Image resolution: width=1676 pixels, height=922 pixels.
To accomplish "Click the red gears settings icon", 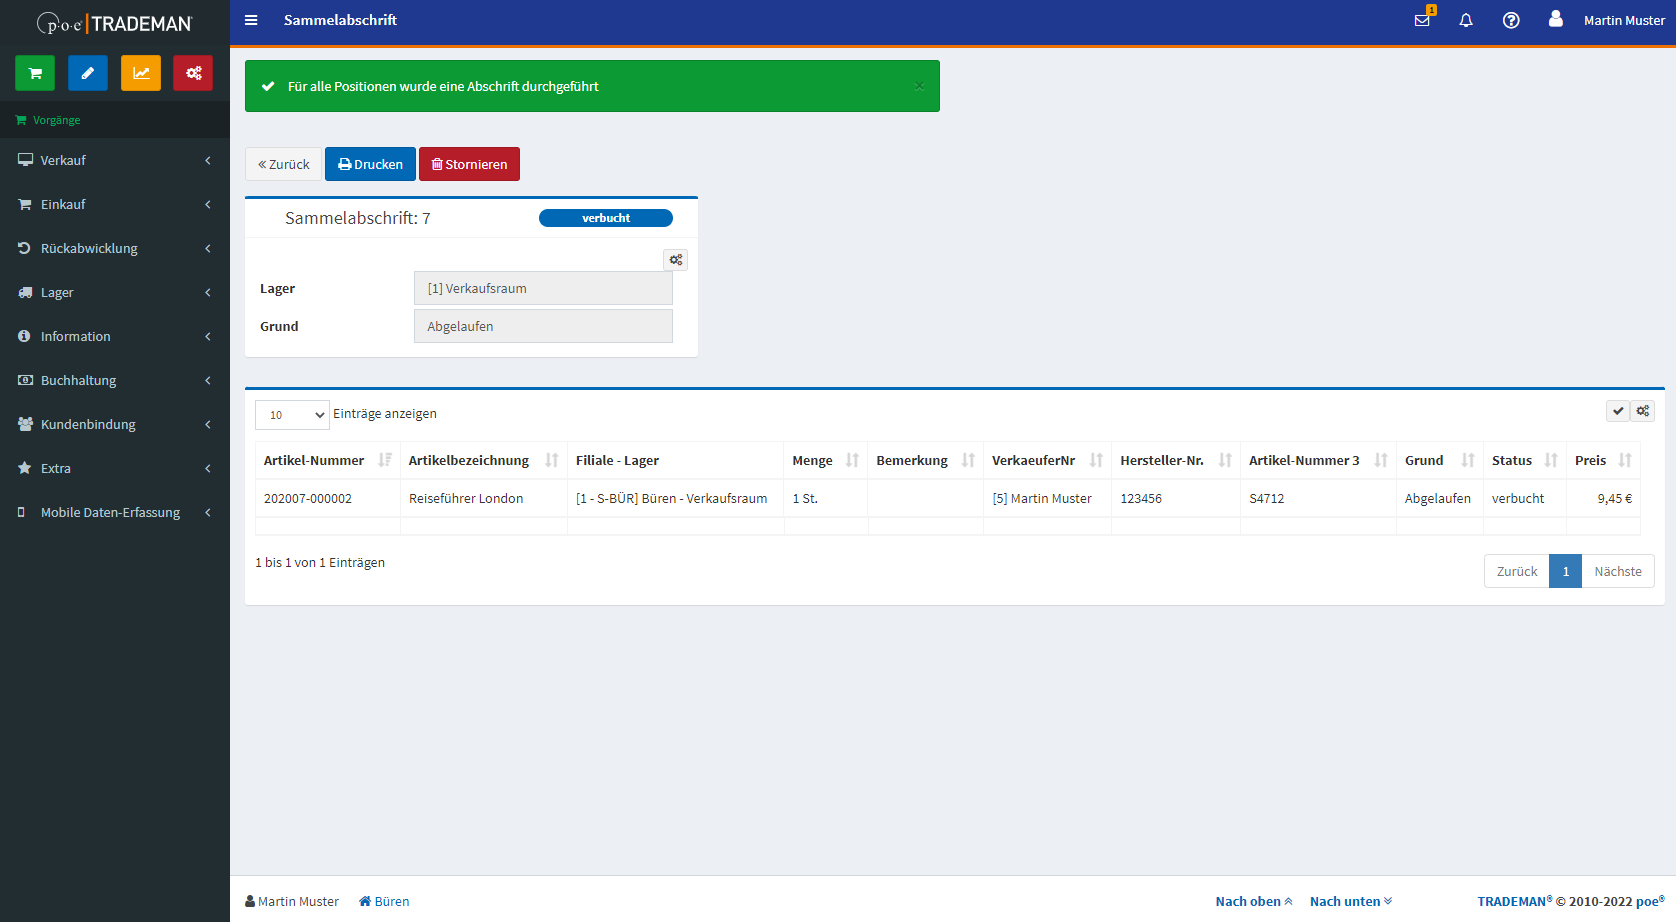I will pyautogui.click(x=193, y=73).
